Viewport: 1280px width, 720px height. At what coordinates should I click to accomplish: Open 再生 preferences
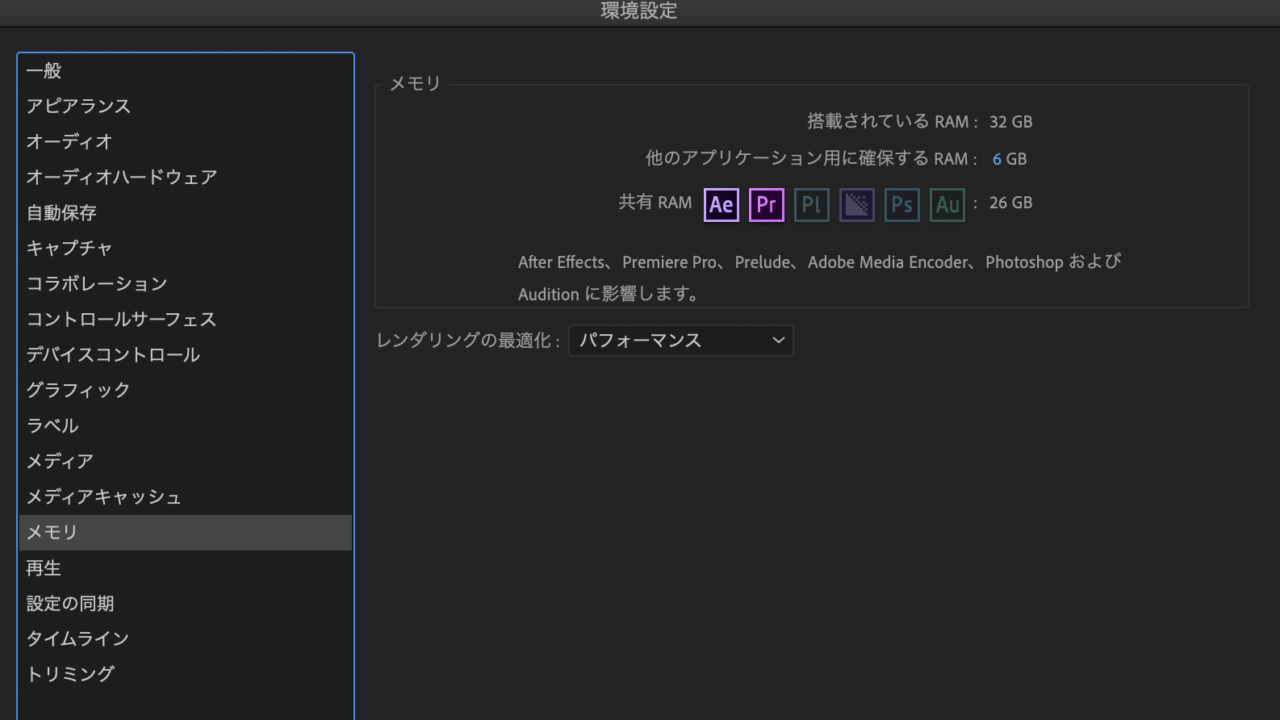point(186,568)
